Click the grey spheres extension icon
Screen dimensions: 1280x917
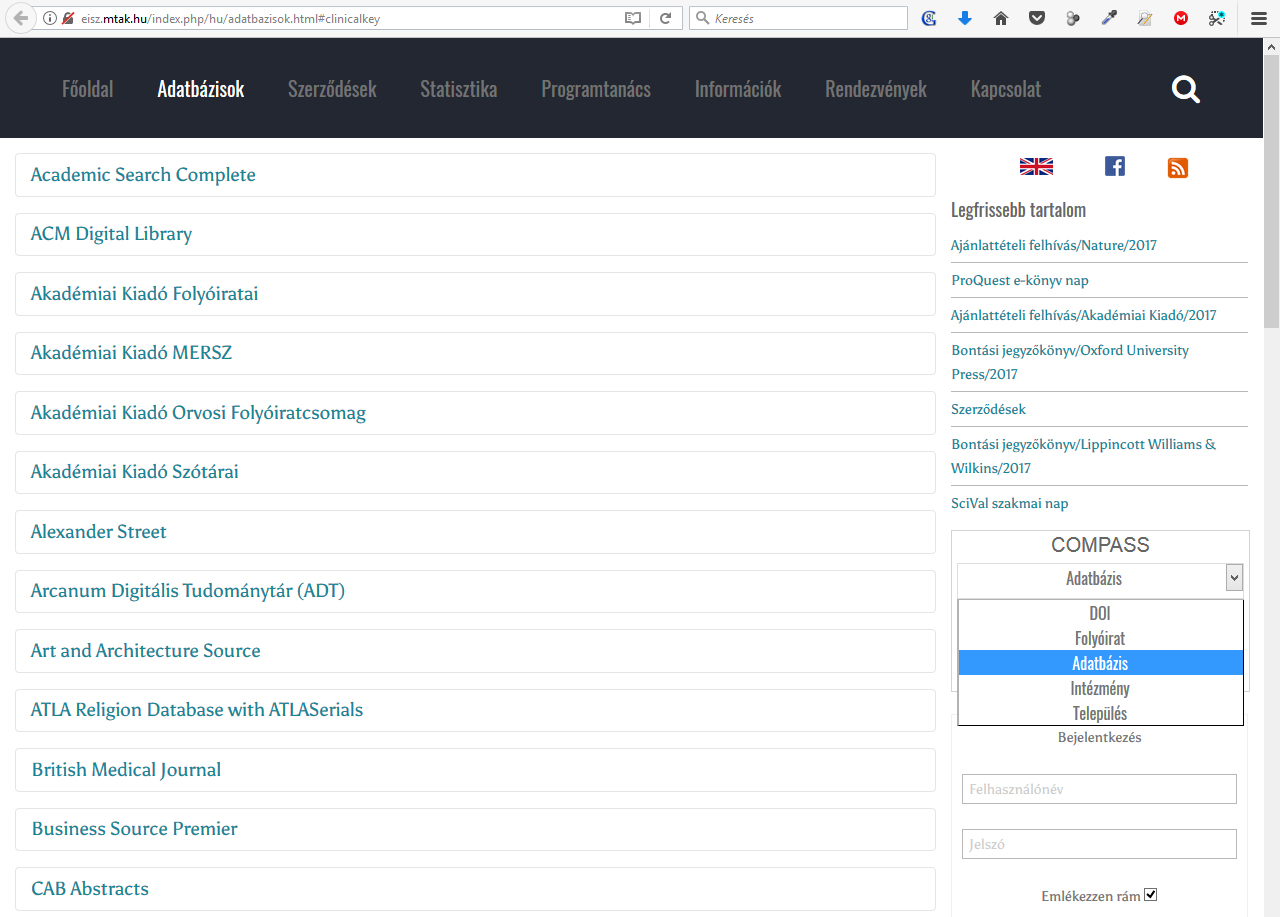pos(1073,18)
